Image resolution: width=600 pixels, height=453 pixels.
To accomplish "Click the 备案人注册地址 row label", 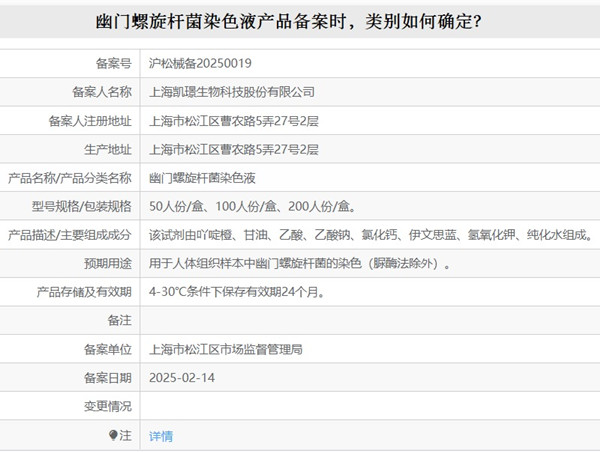I will click(90, 121).
